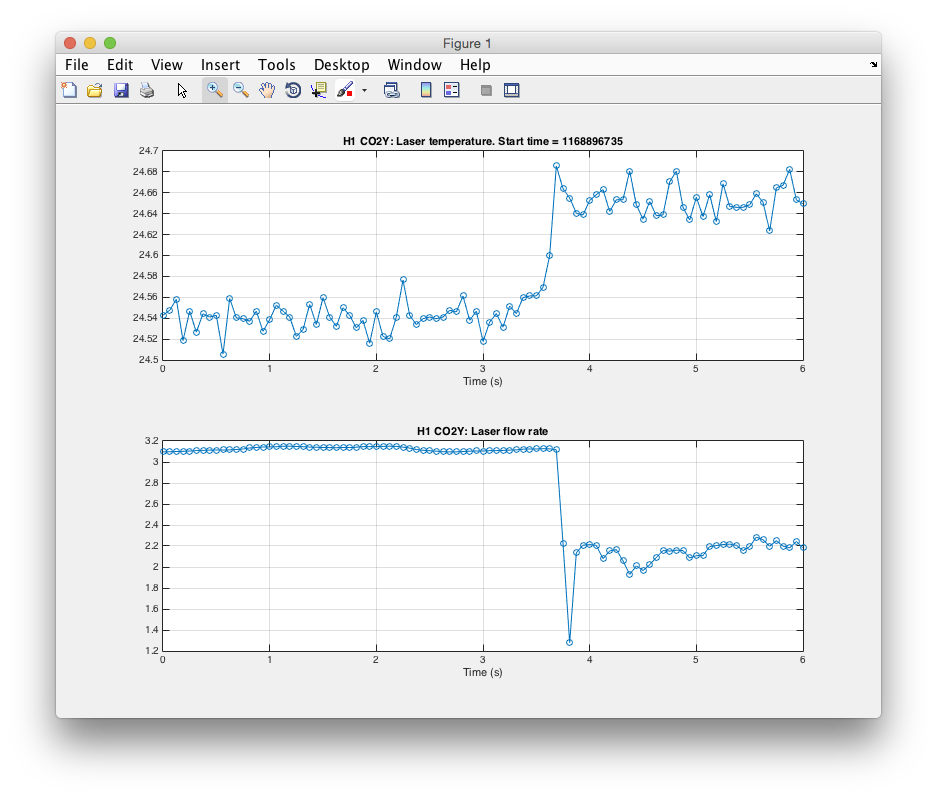
Task: Activate the Pan hand tool
Action: point(267,90)
